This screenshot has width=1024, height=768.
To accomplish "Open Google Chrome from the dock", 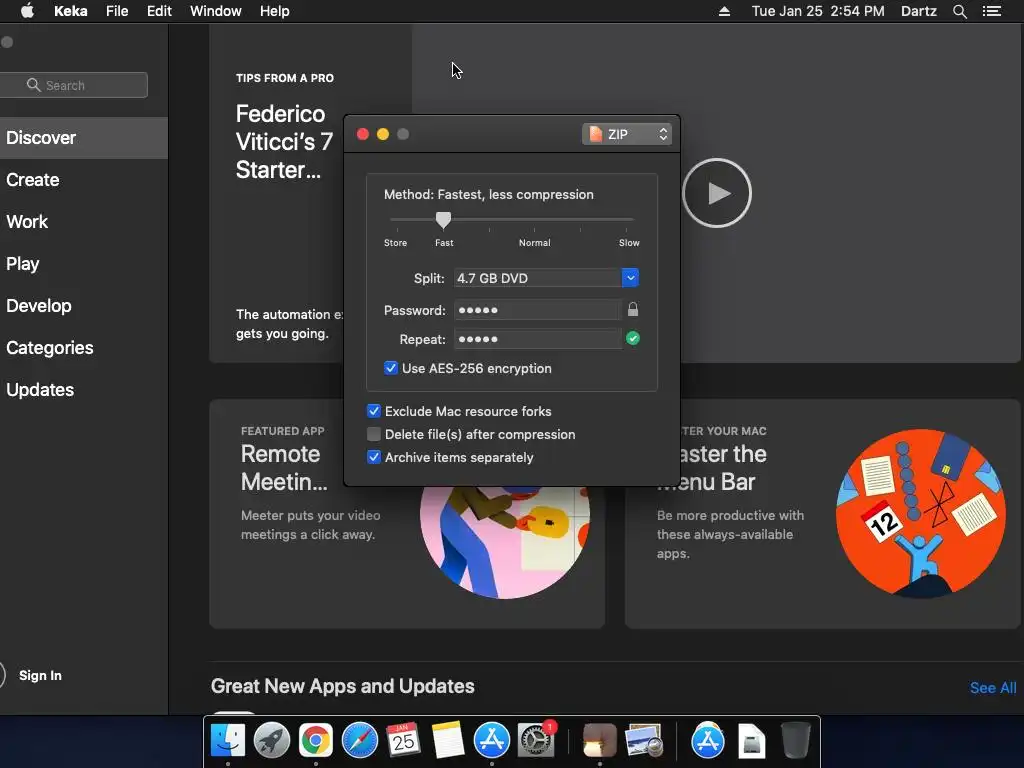I will coord(315,740).
